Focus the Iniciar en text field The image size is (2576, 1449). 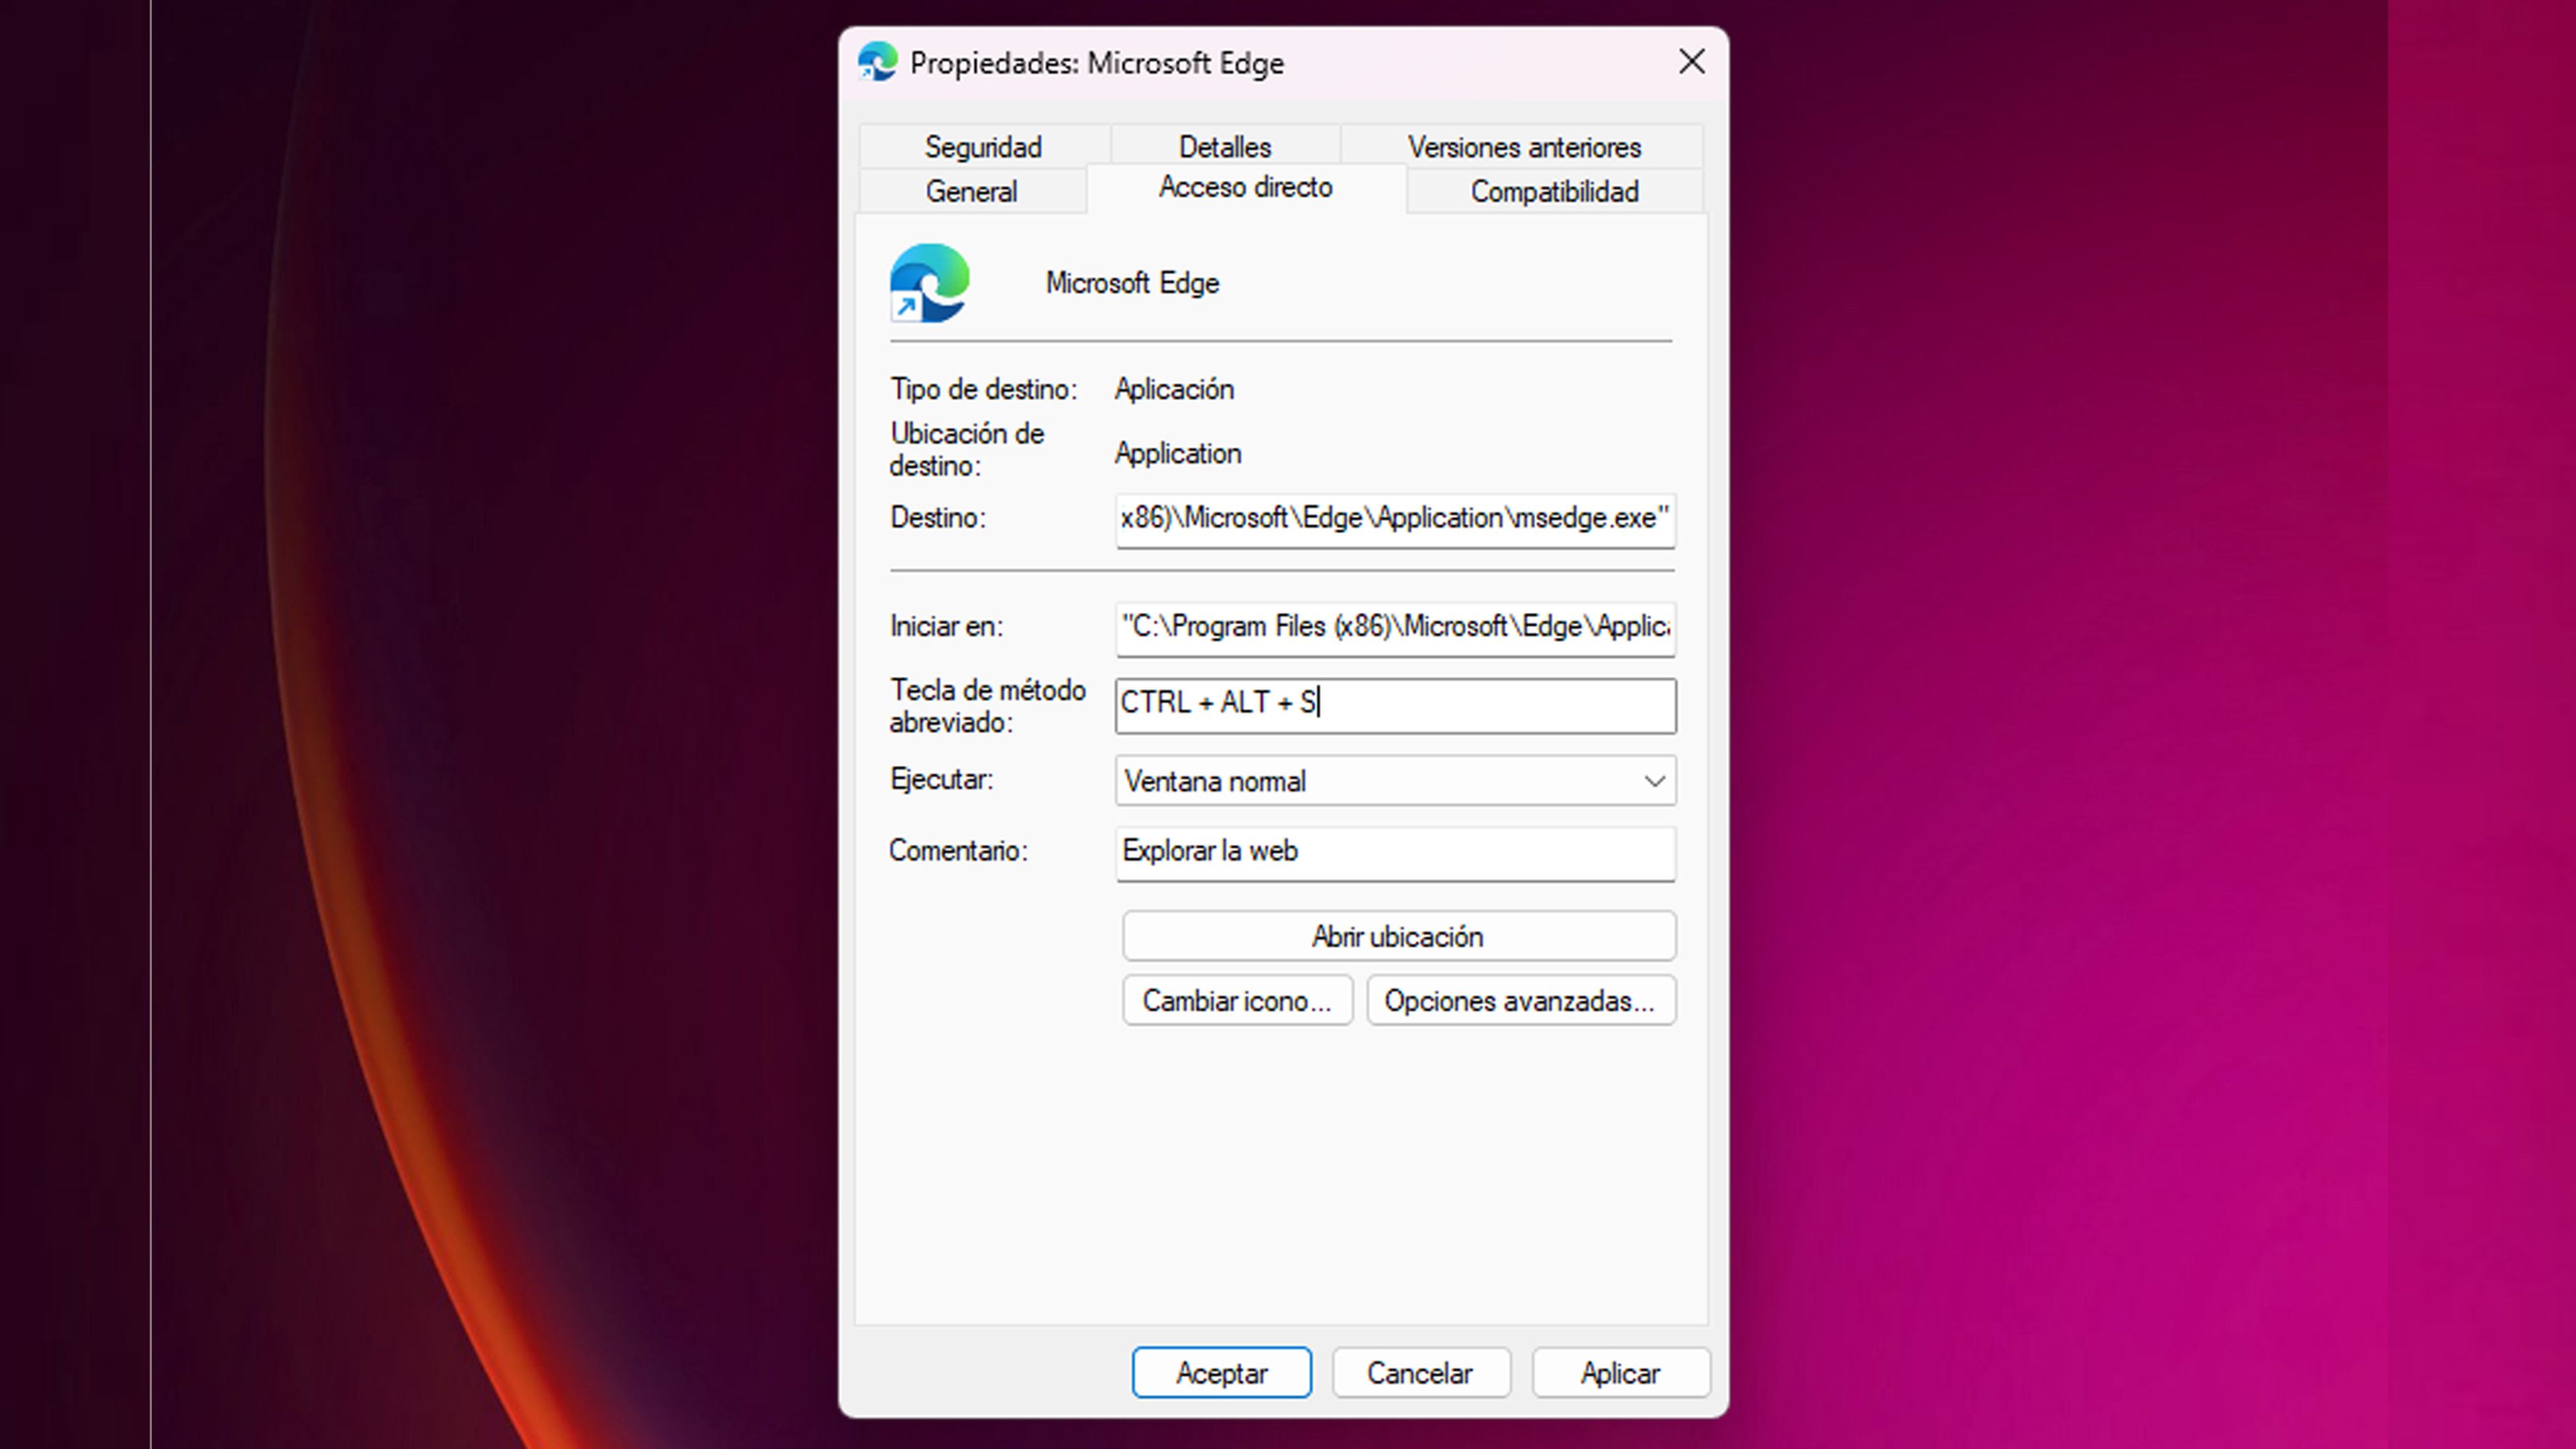[1395, 628]
